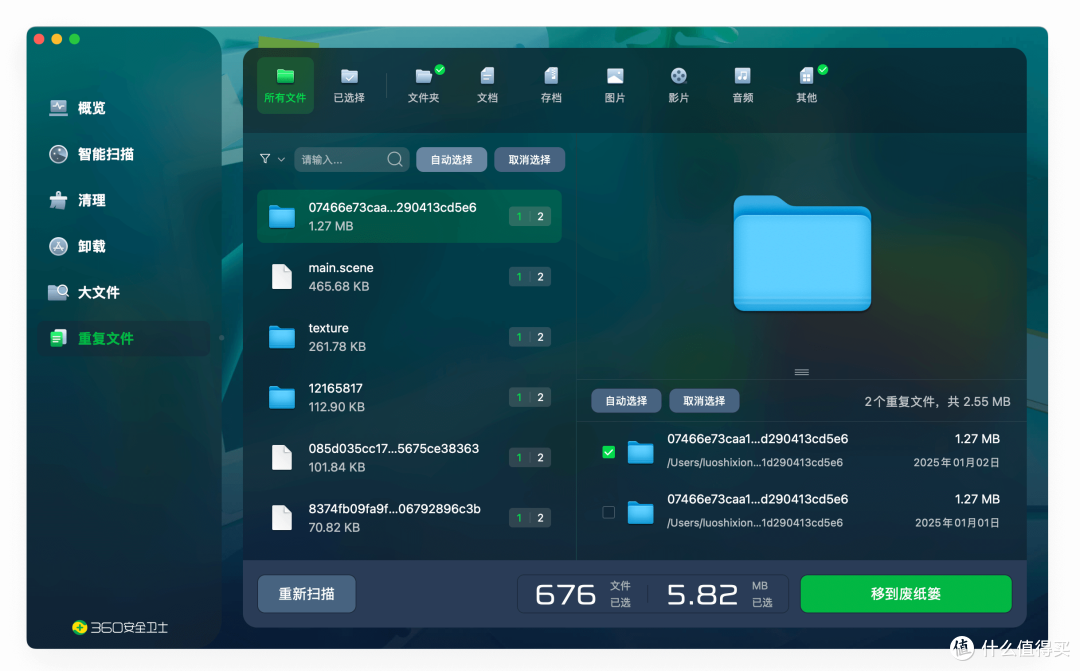Click the folder icon of the 01月01日 duplicate
The height and width of the screenshot is (671, 1080).
pos(640,512)
